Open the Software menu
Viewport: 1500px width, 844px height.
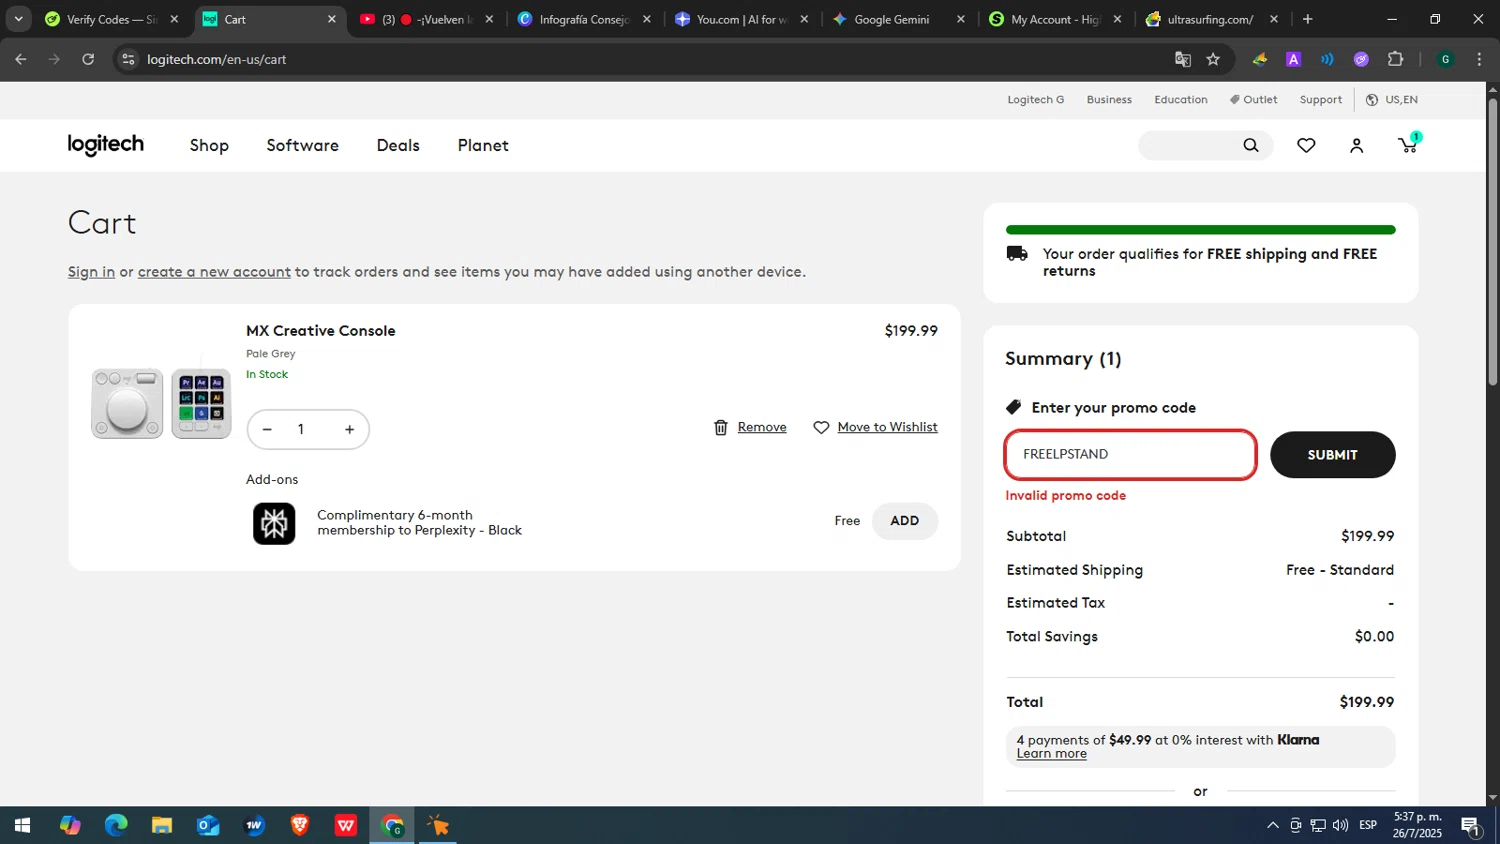tap(302, 145)
